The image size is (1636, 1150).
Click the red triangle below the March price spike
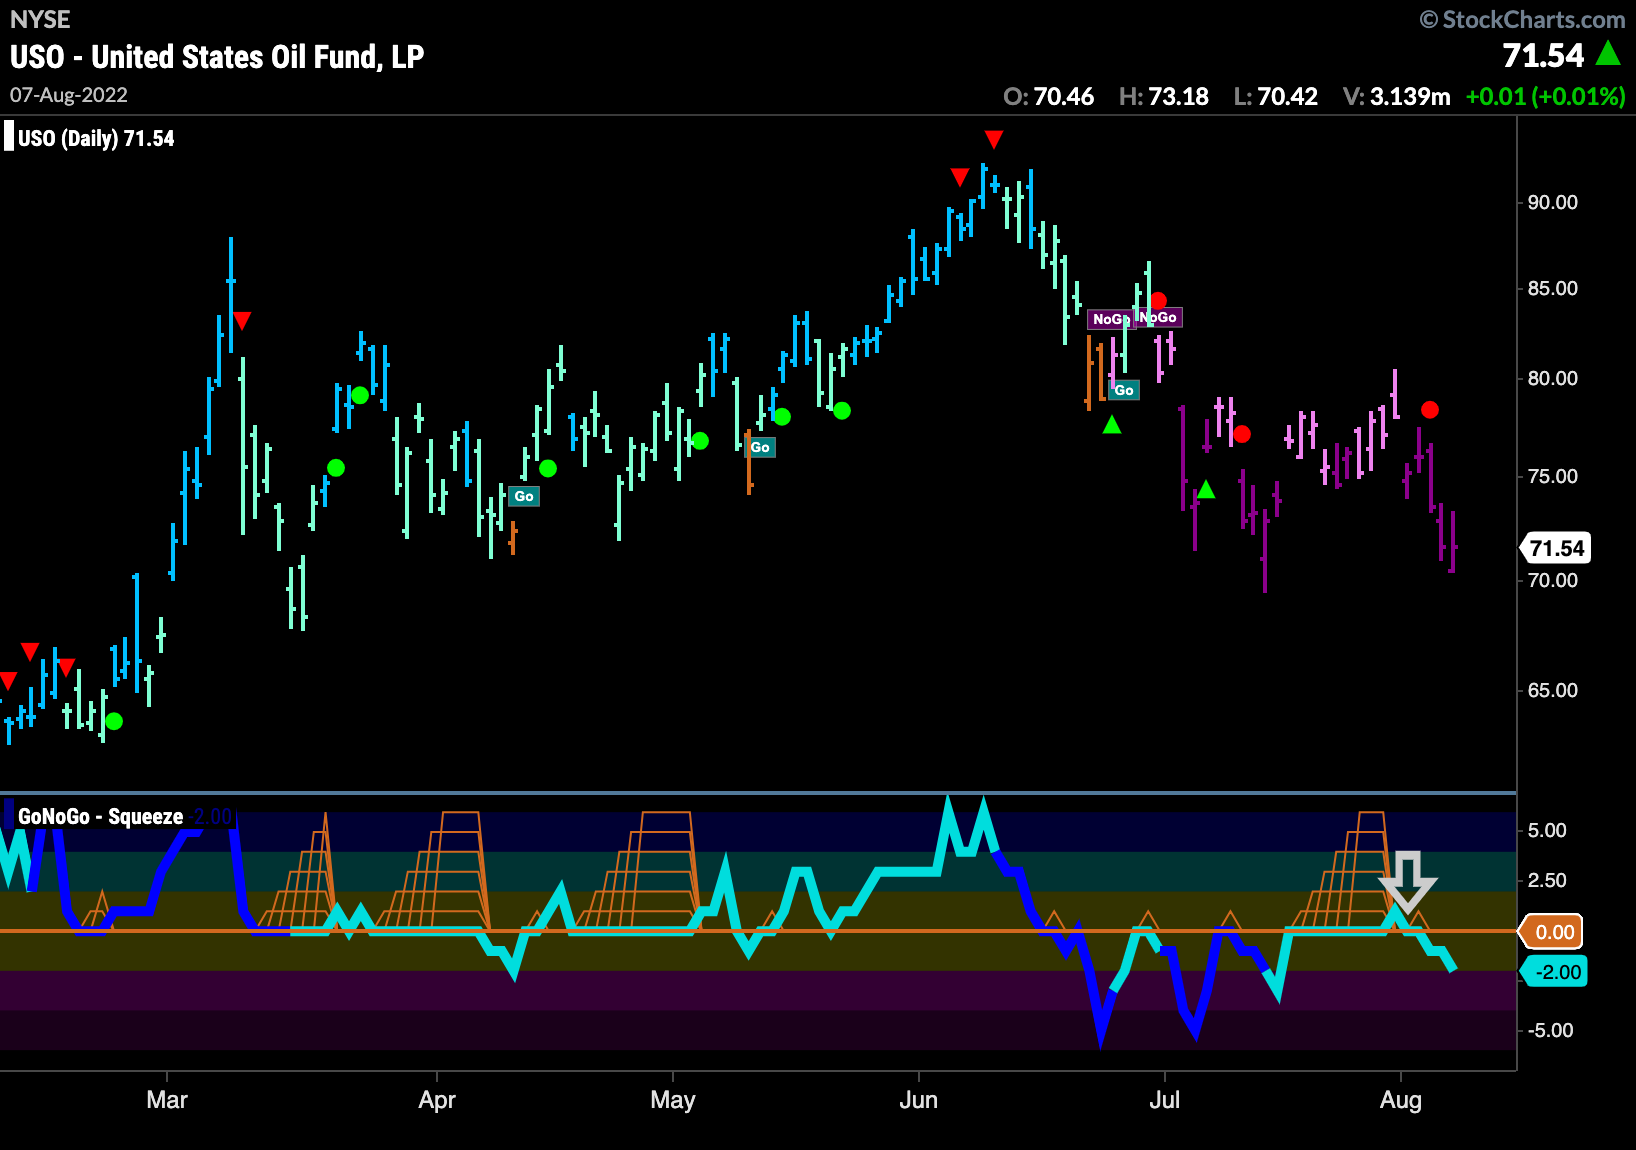tap(242, 320)
